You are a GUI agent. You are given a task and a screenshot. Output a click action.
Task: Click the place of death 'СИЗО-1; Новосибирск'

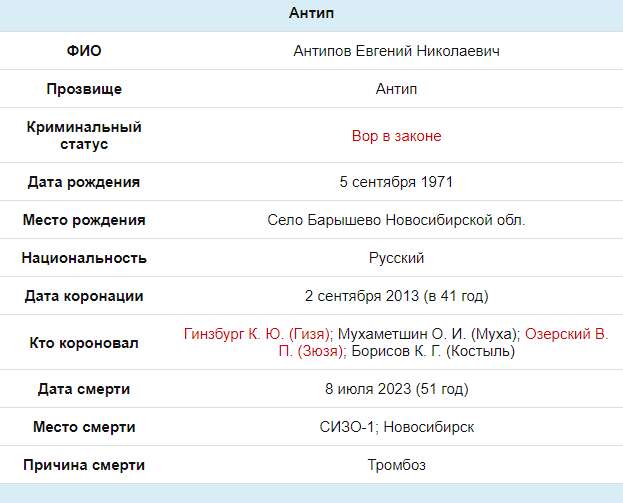(x=397, y=427)
